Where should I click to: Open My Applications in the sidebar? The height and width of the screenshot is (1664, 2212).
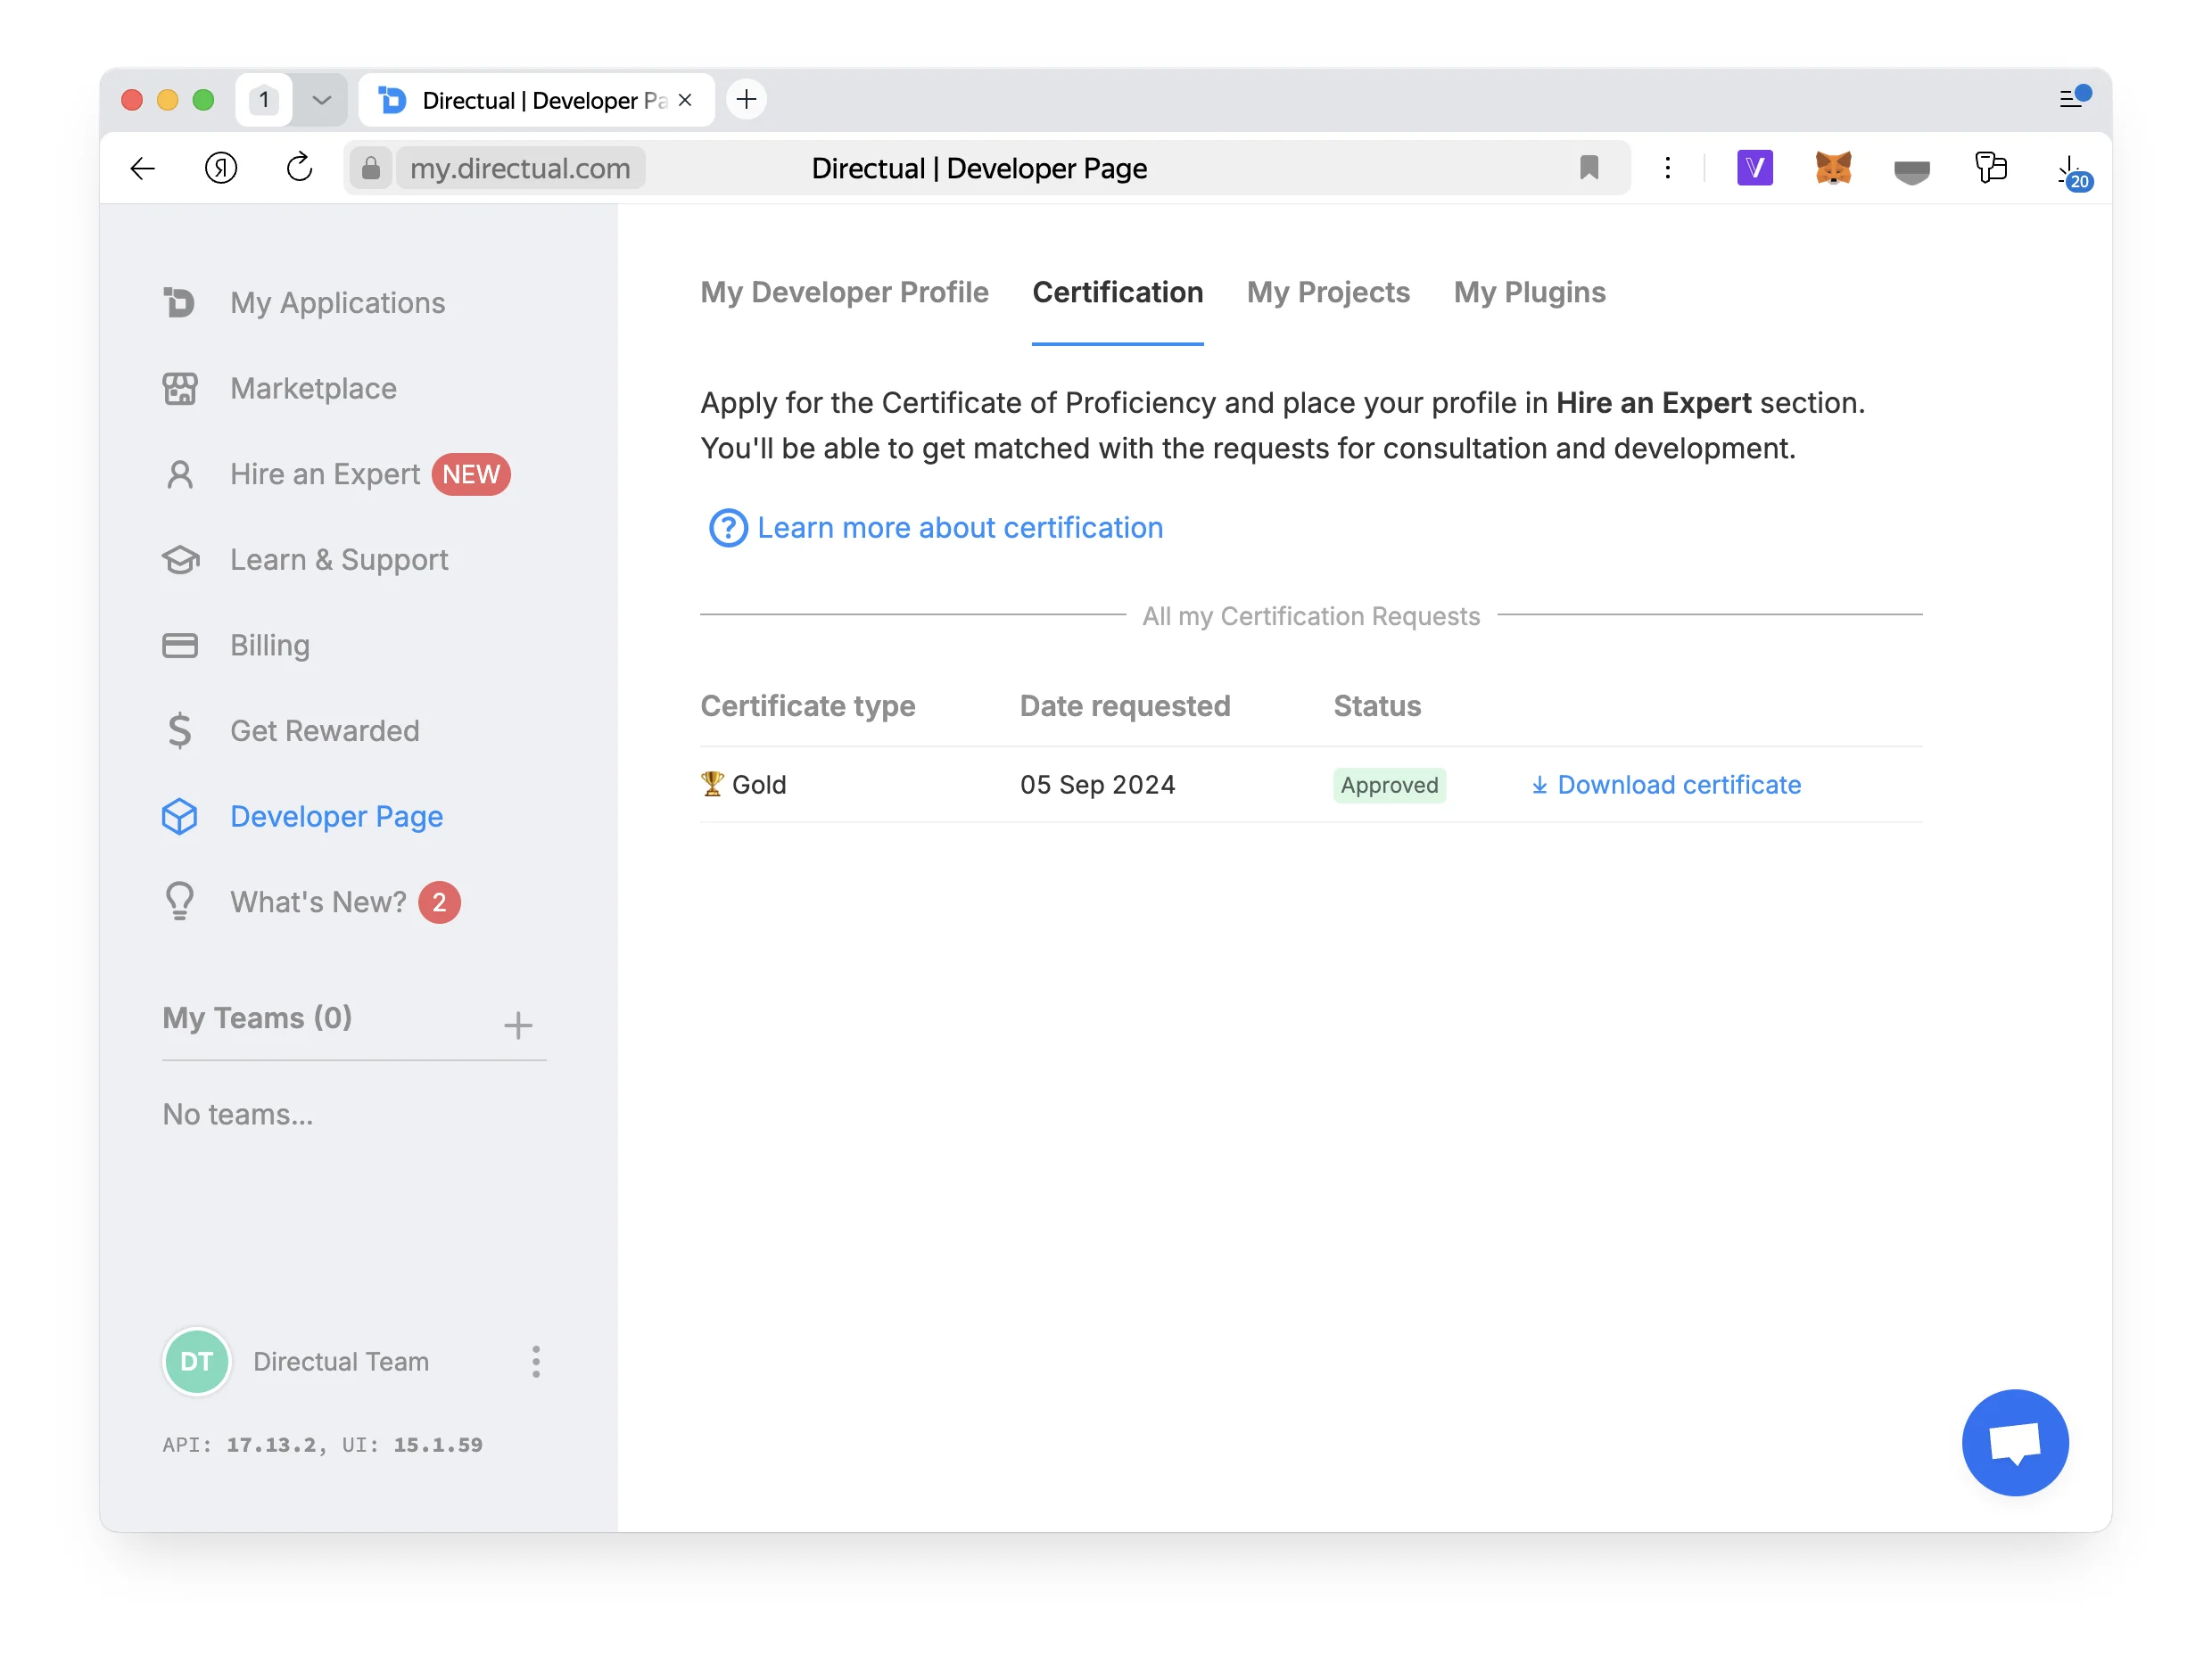pos(337,302)
